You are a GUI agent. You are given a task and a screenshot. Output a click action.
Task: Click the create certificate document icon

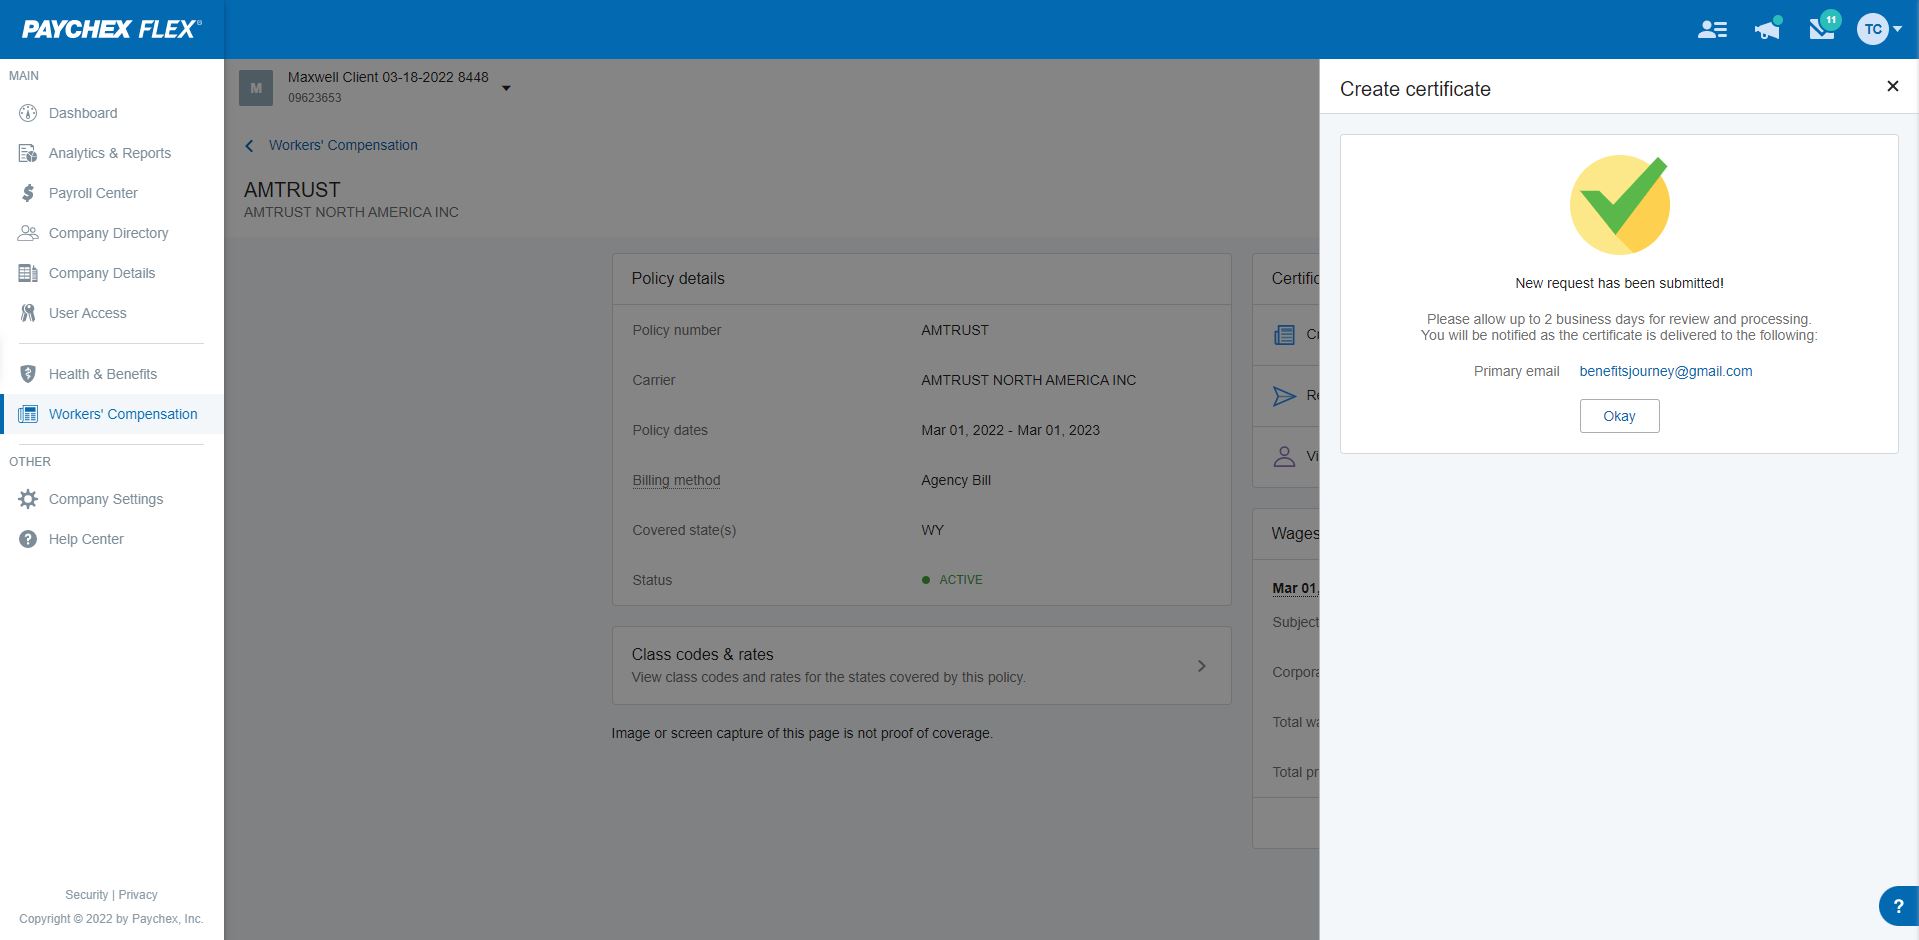[1284, 335]
